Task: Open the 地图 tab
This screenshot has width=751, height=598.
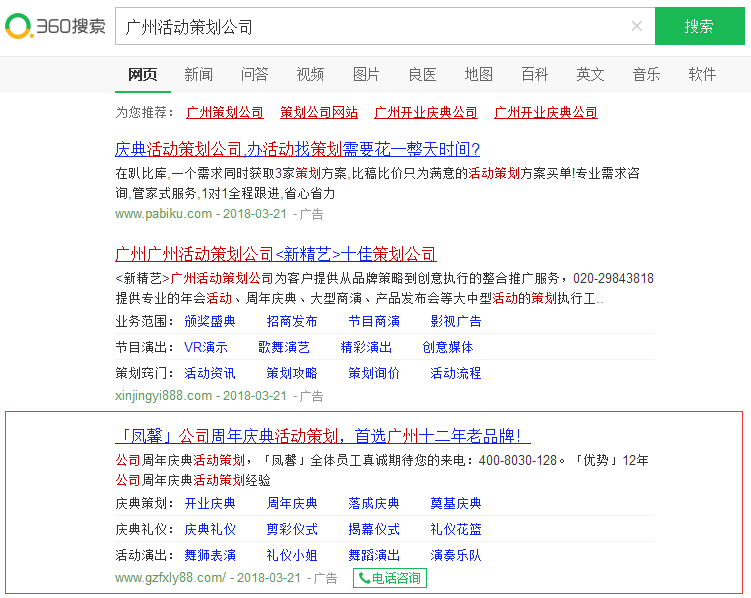Action: coord(478,74)
